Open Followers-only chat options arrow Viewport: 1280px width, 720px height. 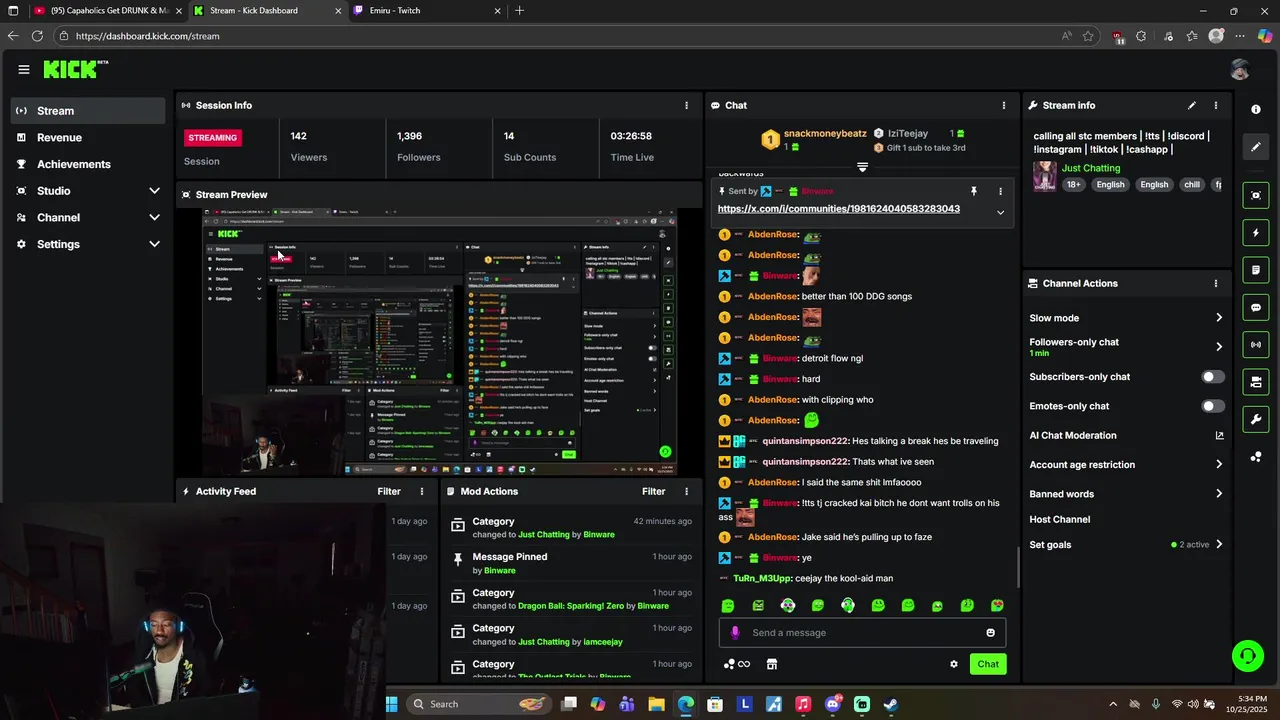pyautogui.click(x=1219, y=347)
